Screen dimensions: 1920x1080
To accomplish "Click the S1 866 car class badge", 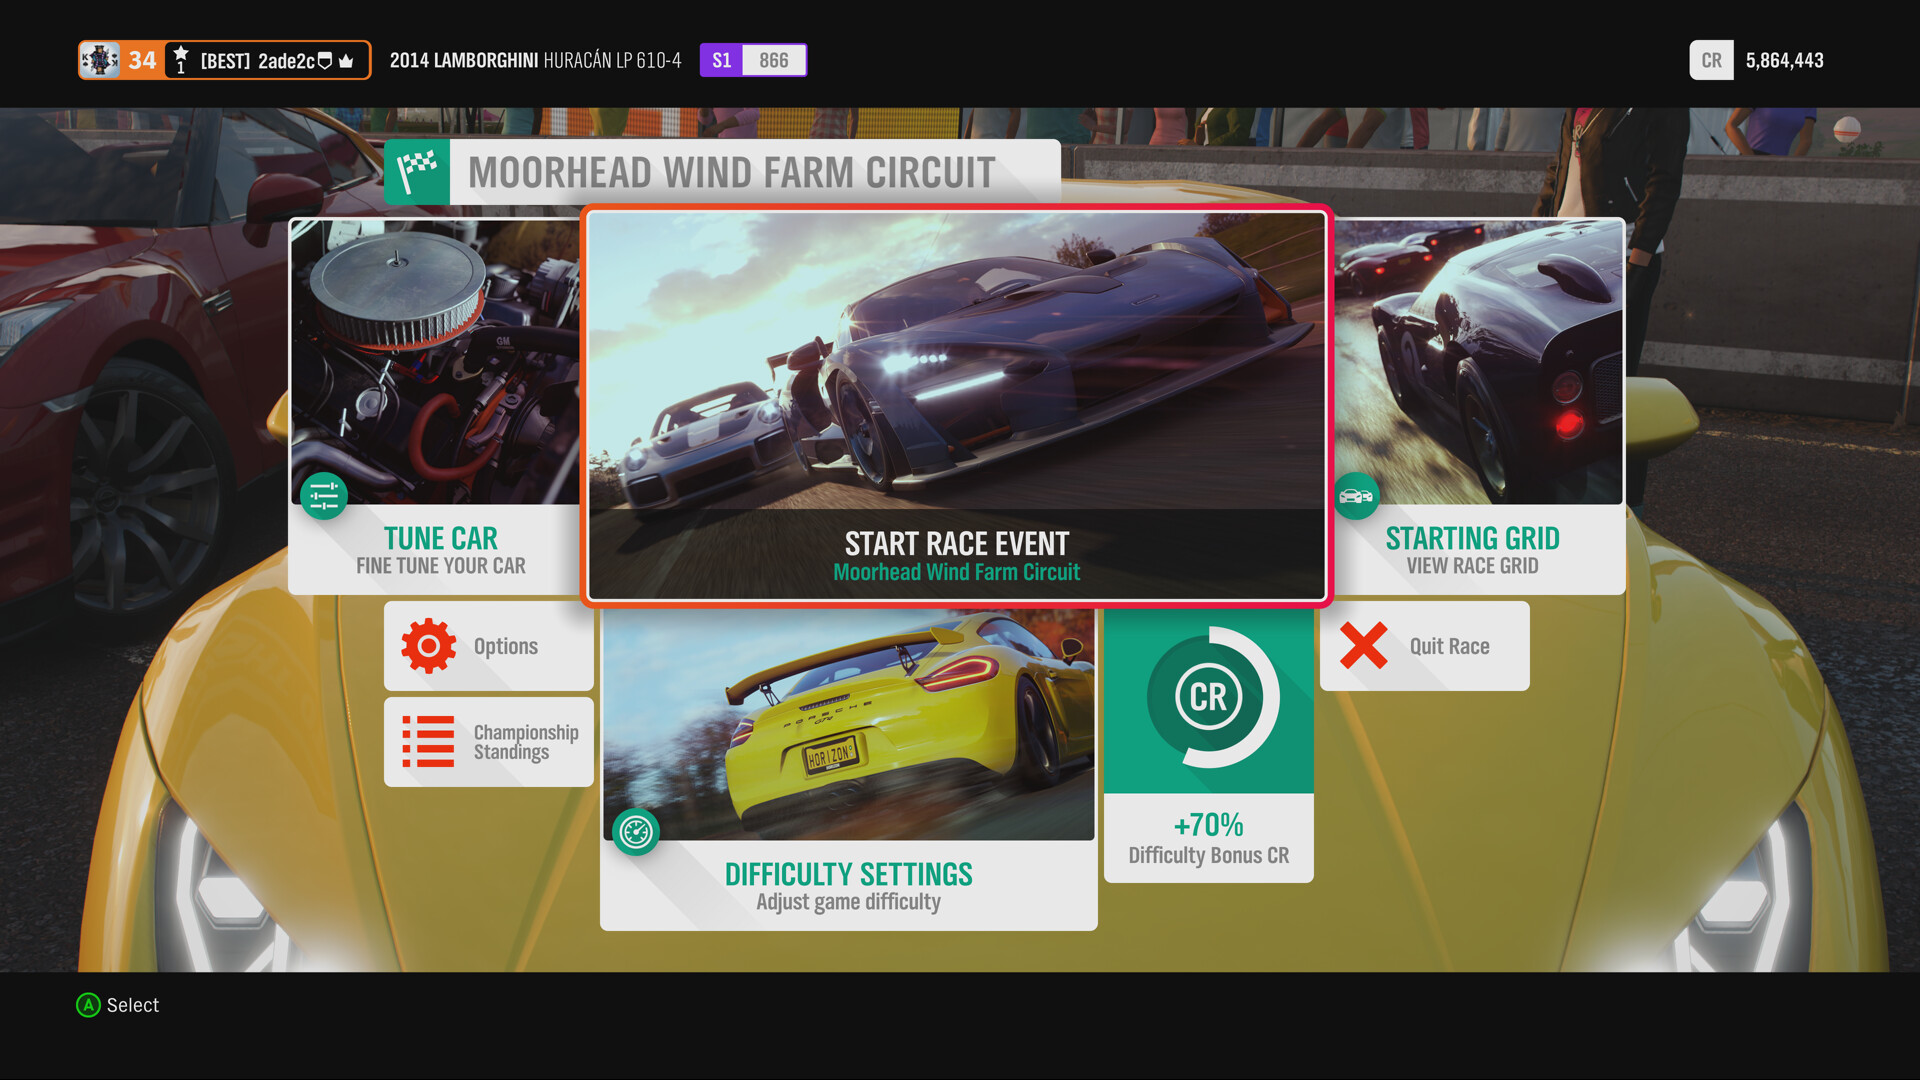I will [x=753, y=60].
